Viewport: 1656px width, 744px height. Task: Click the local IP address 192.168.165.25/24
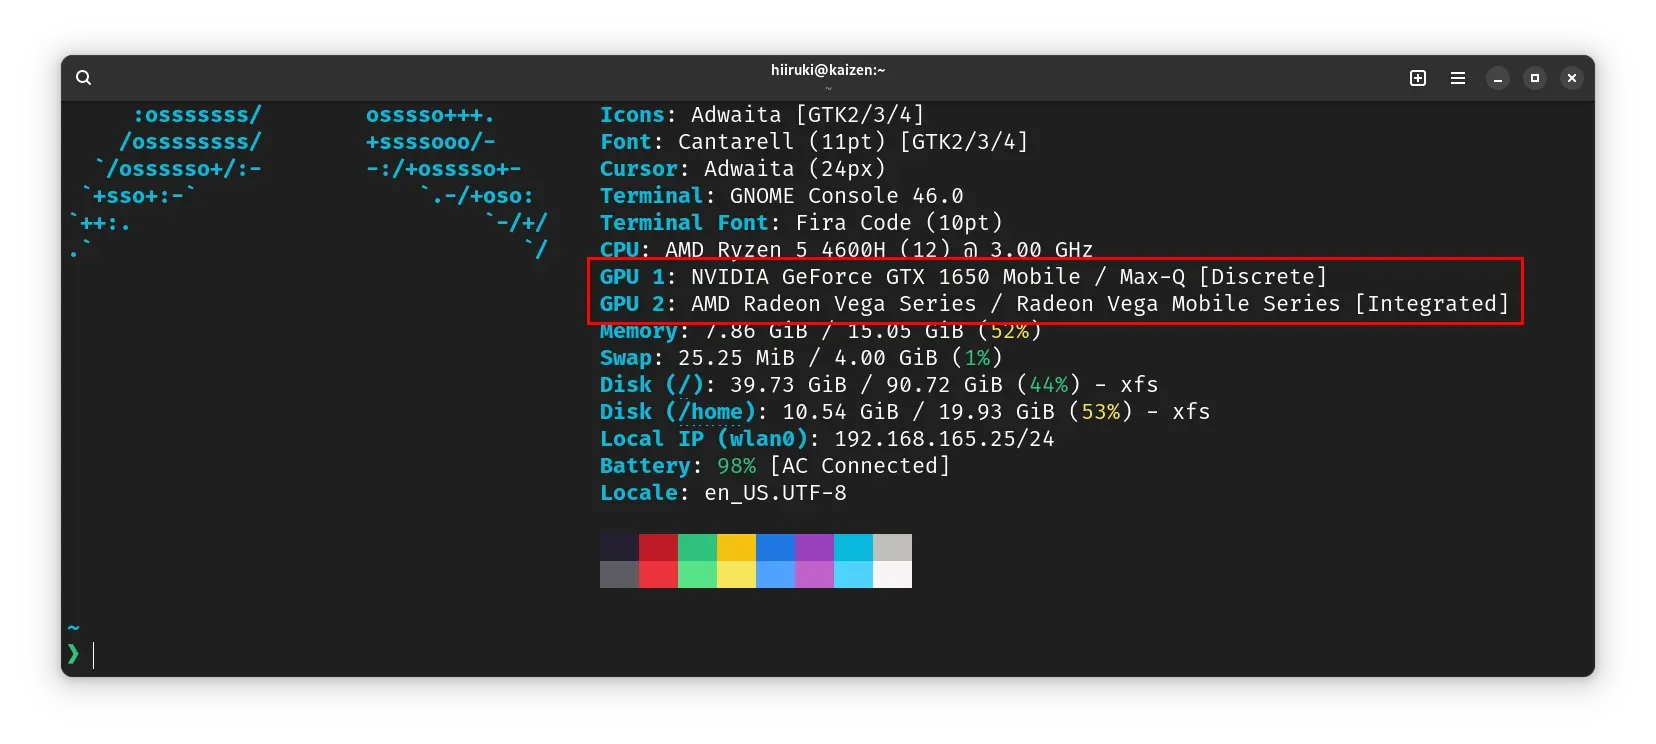943,439
